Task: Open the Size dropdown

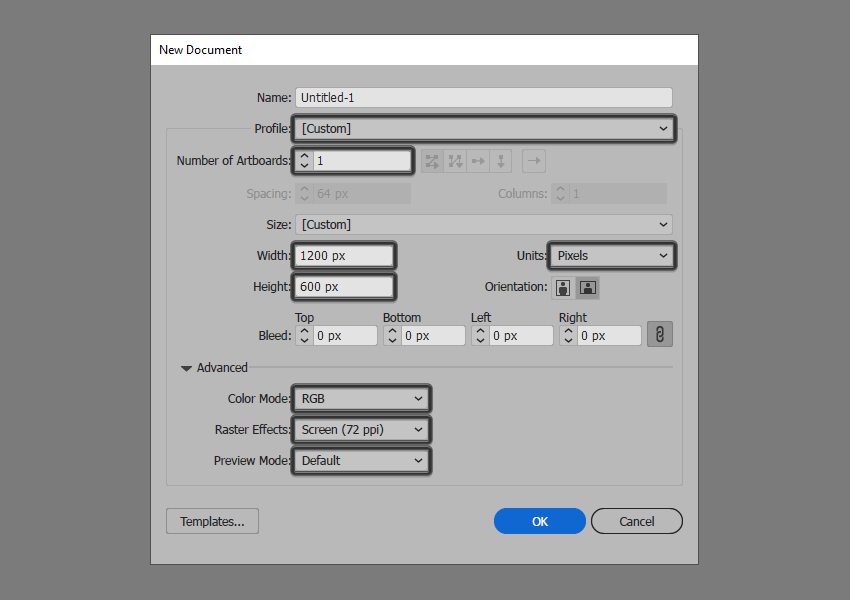Action: [484, 224]
